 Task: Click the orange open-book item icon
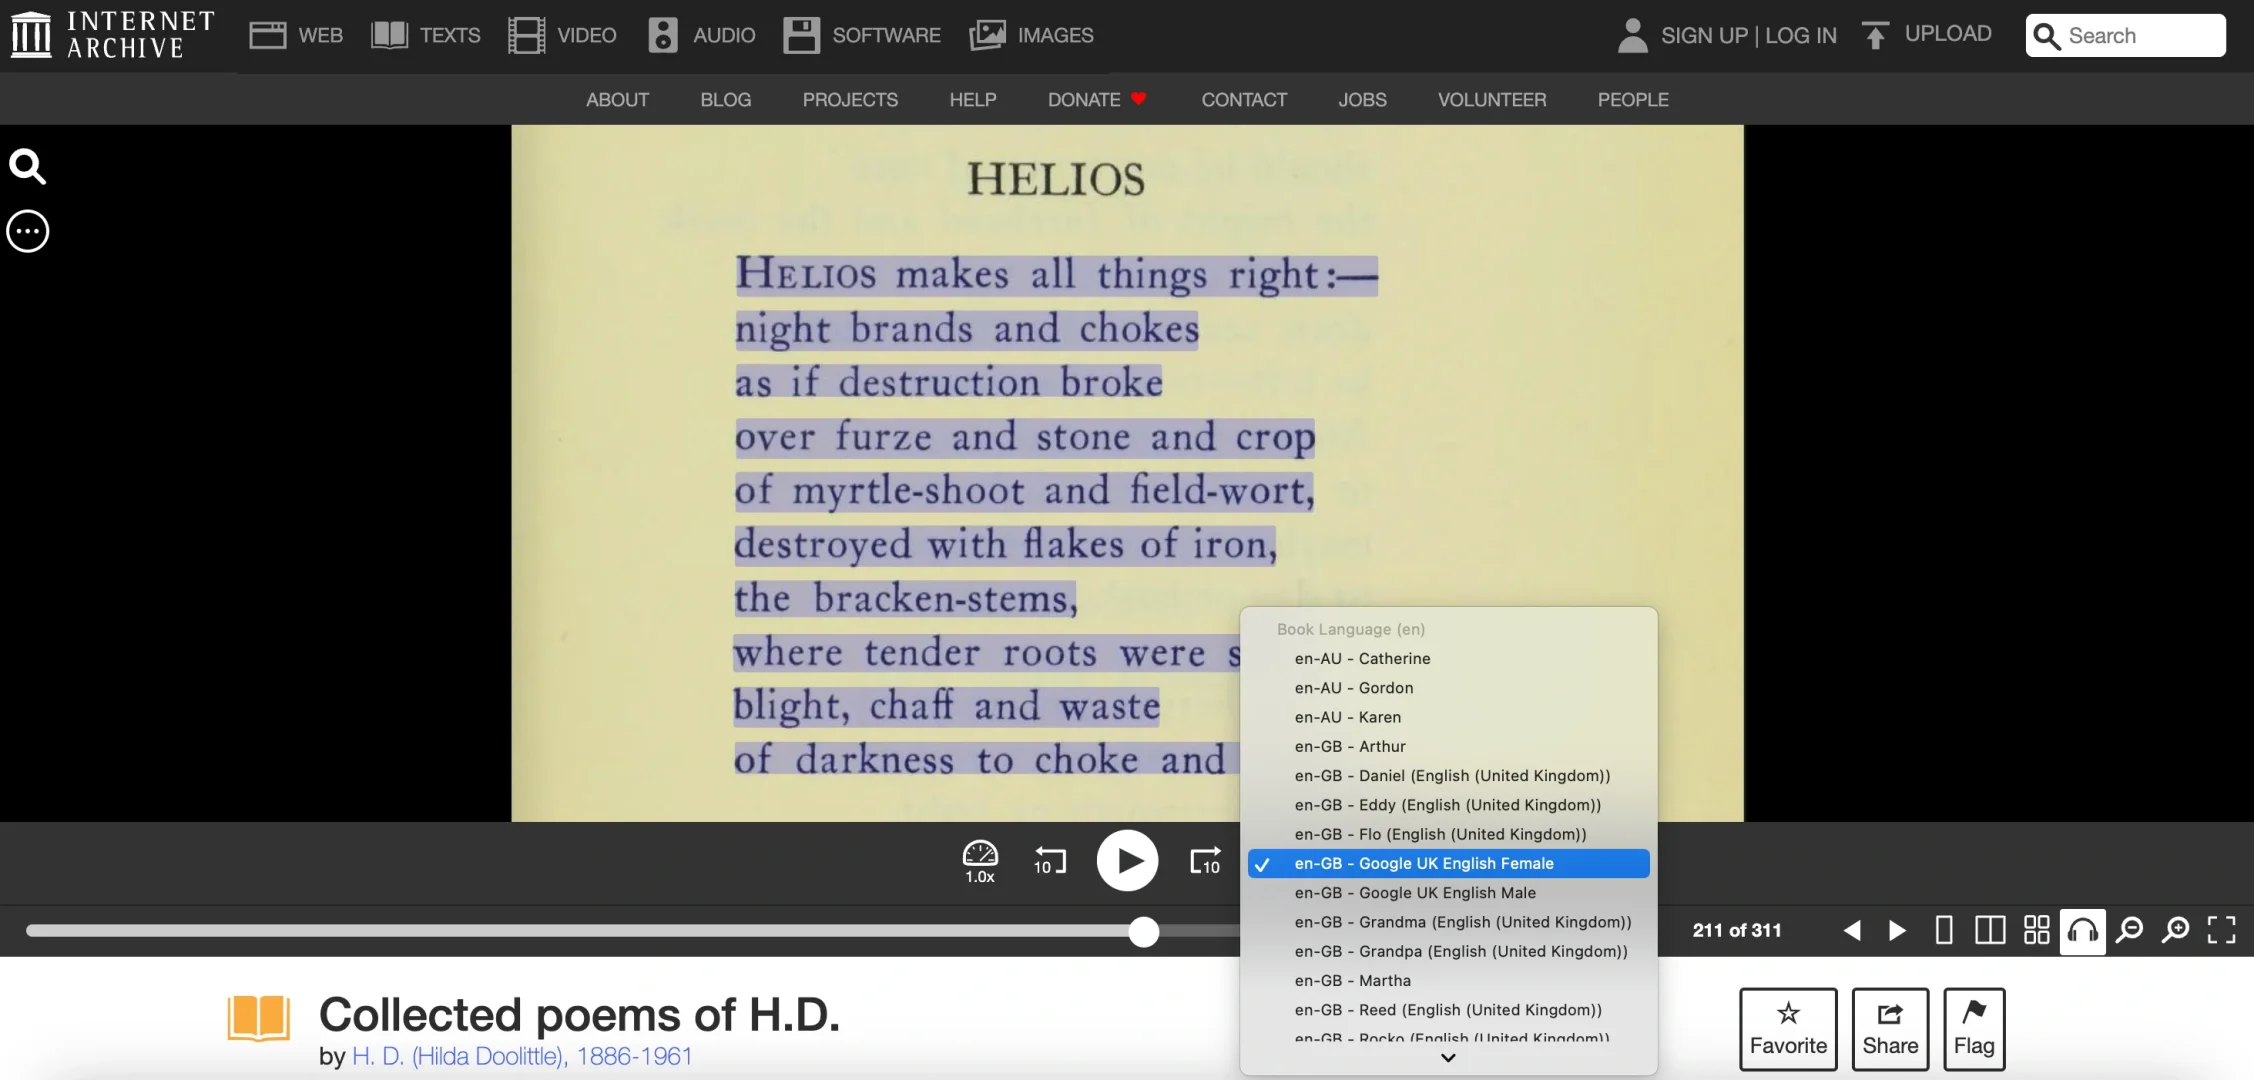point(259,1018)
